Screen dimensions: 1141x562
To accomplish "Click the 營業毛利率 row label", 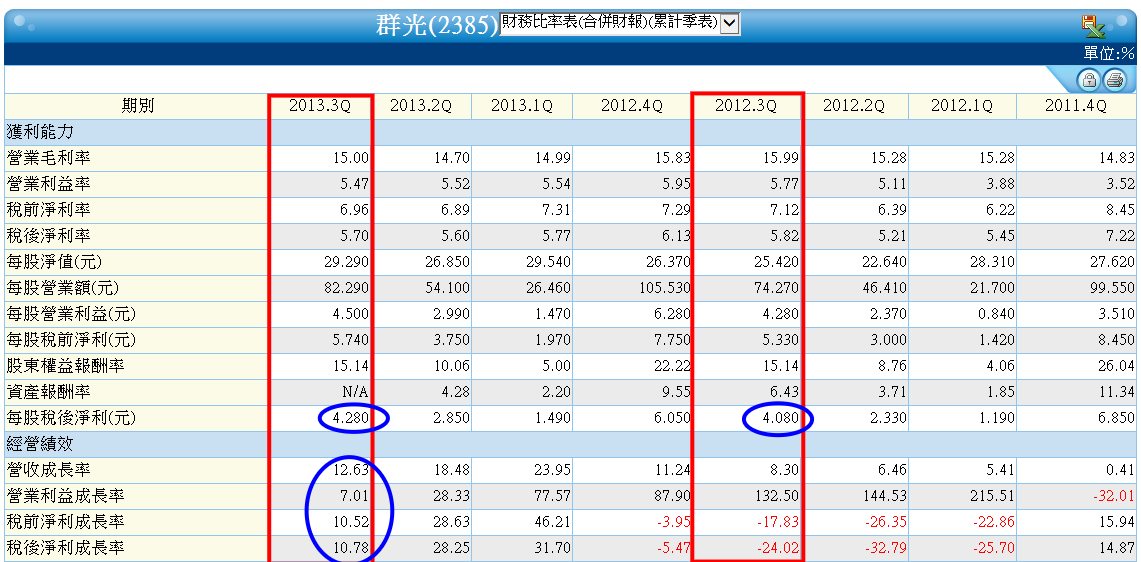I will pos(49,158).
